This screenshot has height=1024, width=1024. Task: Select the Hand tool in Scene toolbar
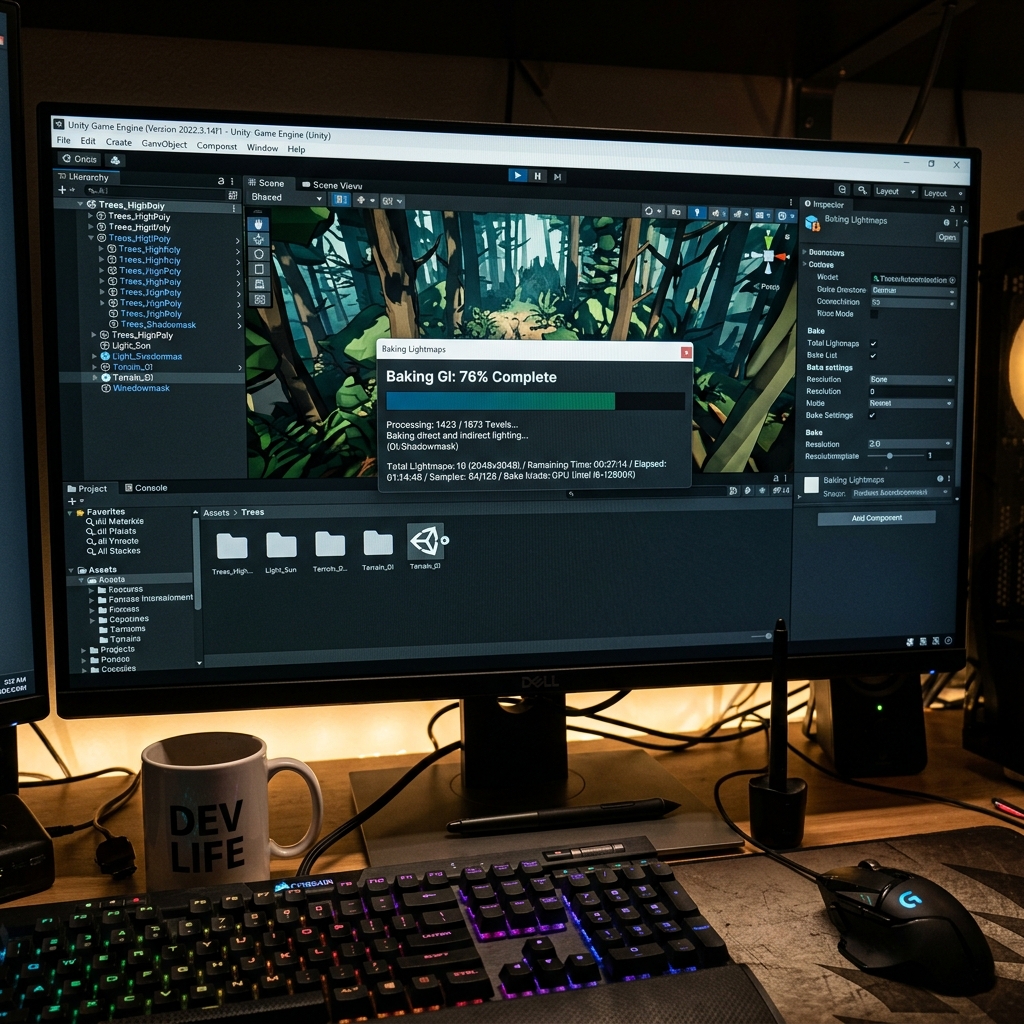click(259, 225)
